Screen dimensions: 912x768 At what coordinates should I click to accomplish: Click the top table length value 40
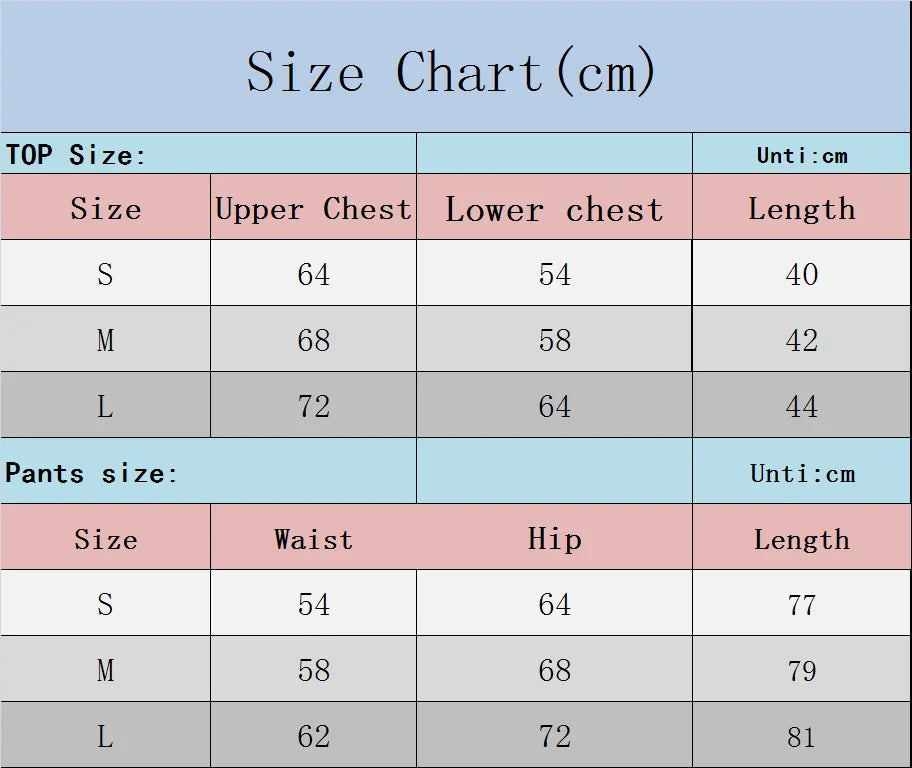(x=802, y=274)
